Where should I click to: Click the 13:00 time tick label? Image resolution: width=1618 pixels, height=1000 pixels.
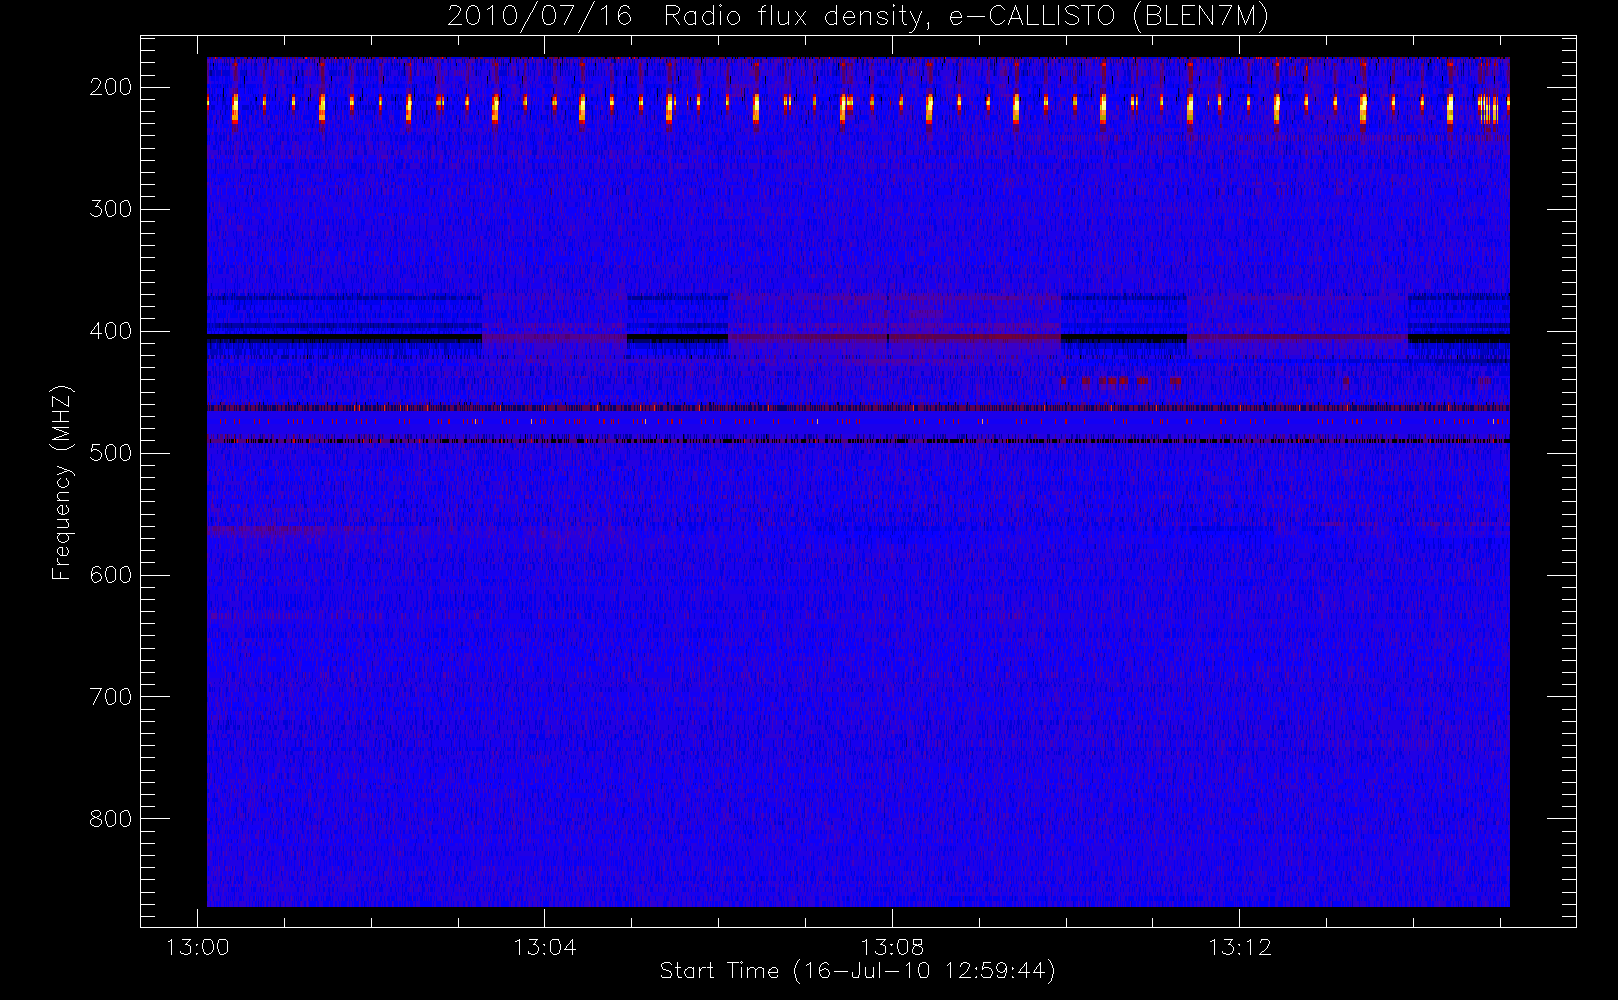tap(198, 947)
